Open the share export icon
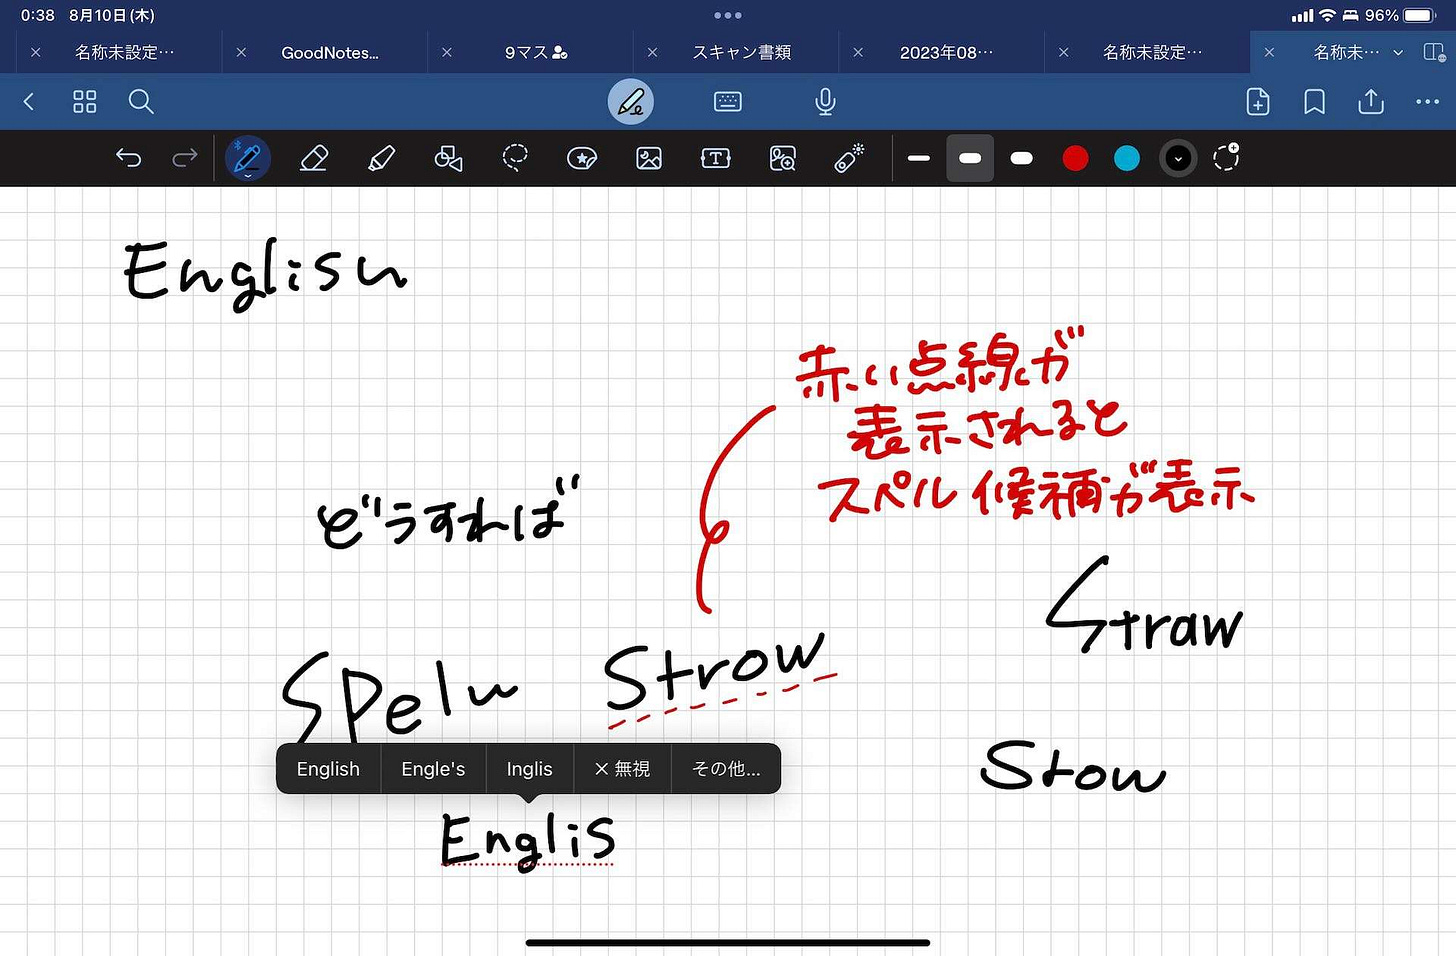This screenshot has height=956, width=1456. tap(1371, 101)
